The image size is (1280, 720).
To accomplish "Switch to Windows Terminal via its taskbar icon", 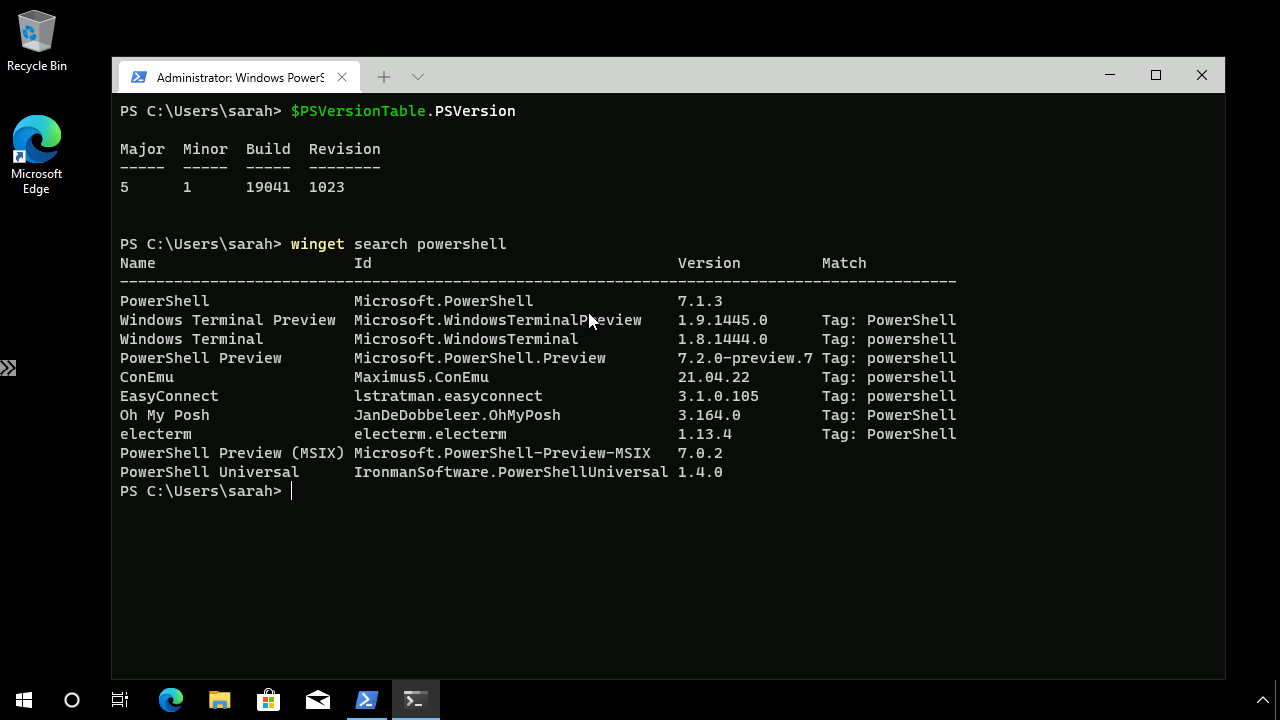I will (415, 699).
